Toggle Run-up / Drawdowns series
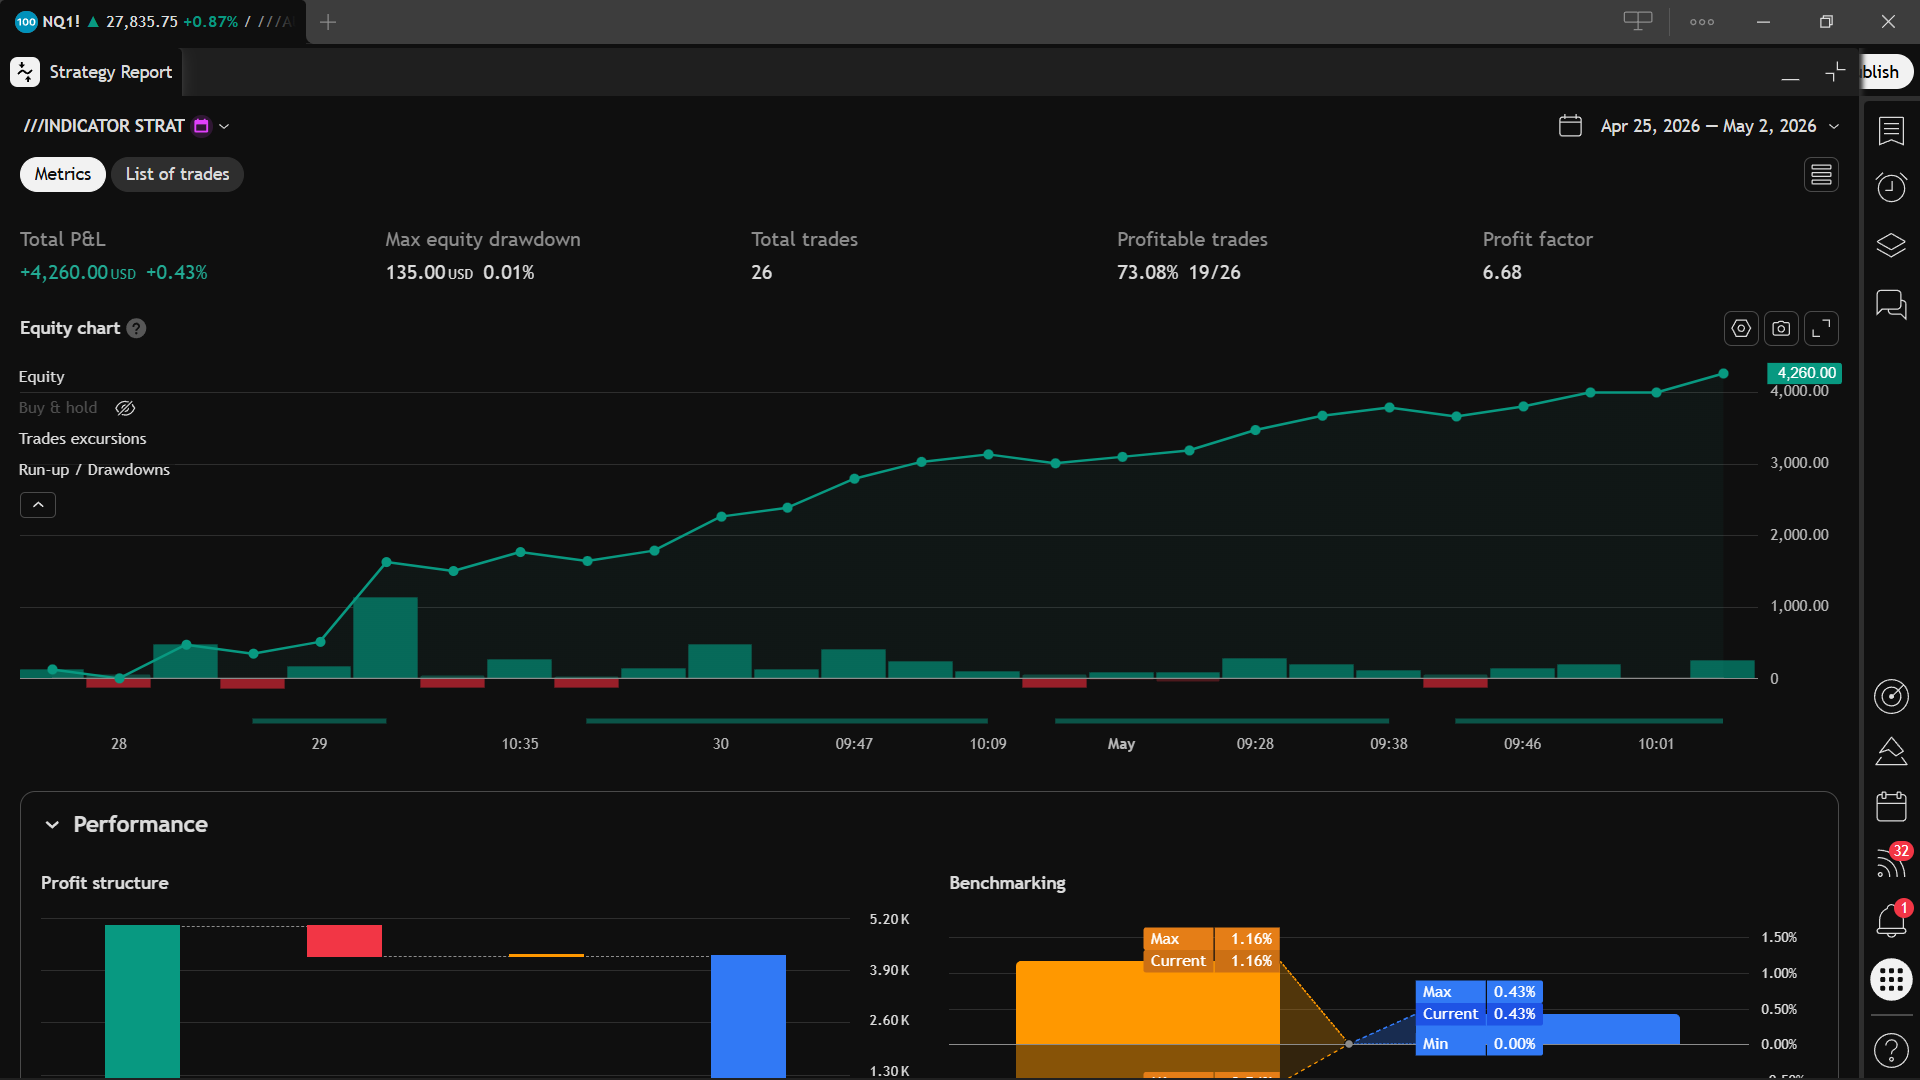 pos(94,470)
